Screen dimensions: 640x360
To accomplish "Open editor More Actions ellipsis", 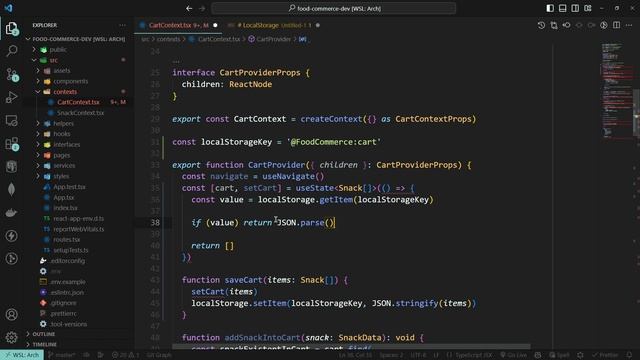I will coord(629,25).
